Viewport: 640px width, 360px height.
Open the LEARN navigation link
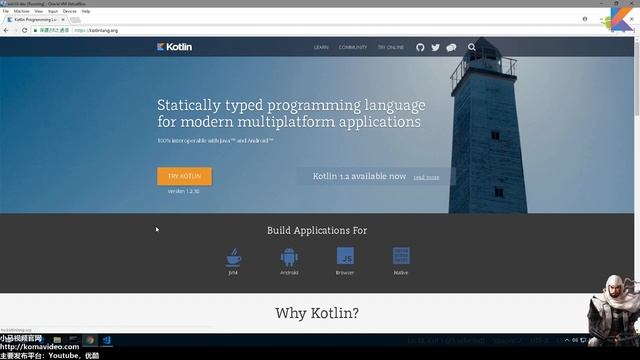click(x=321, y=47)
